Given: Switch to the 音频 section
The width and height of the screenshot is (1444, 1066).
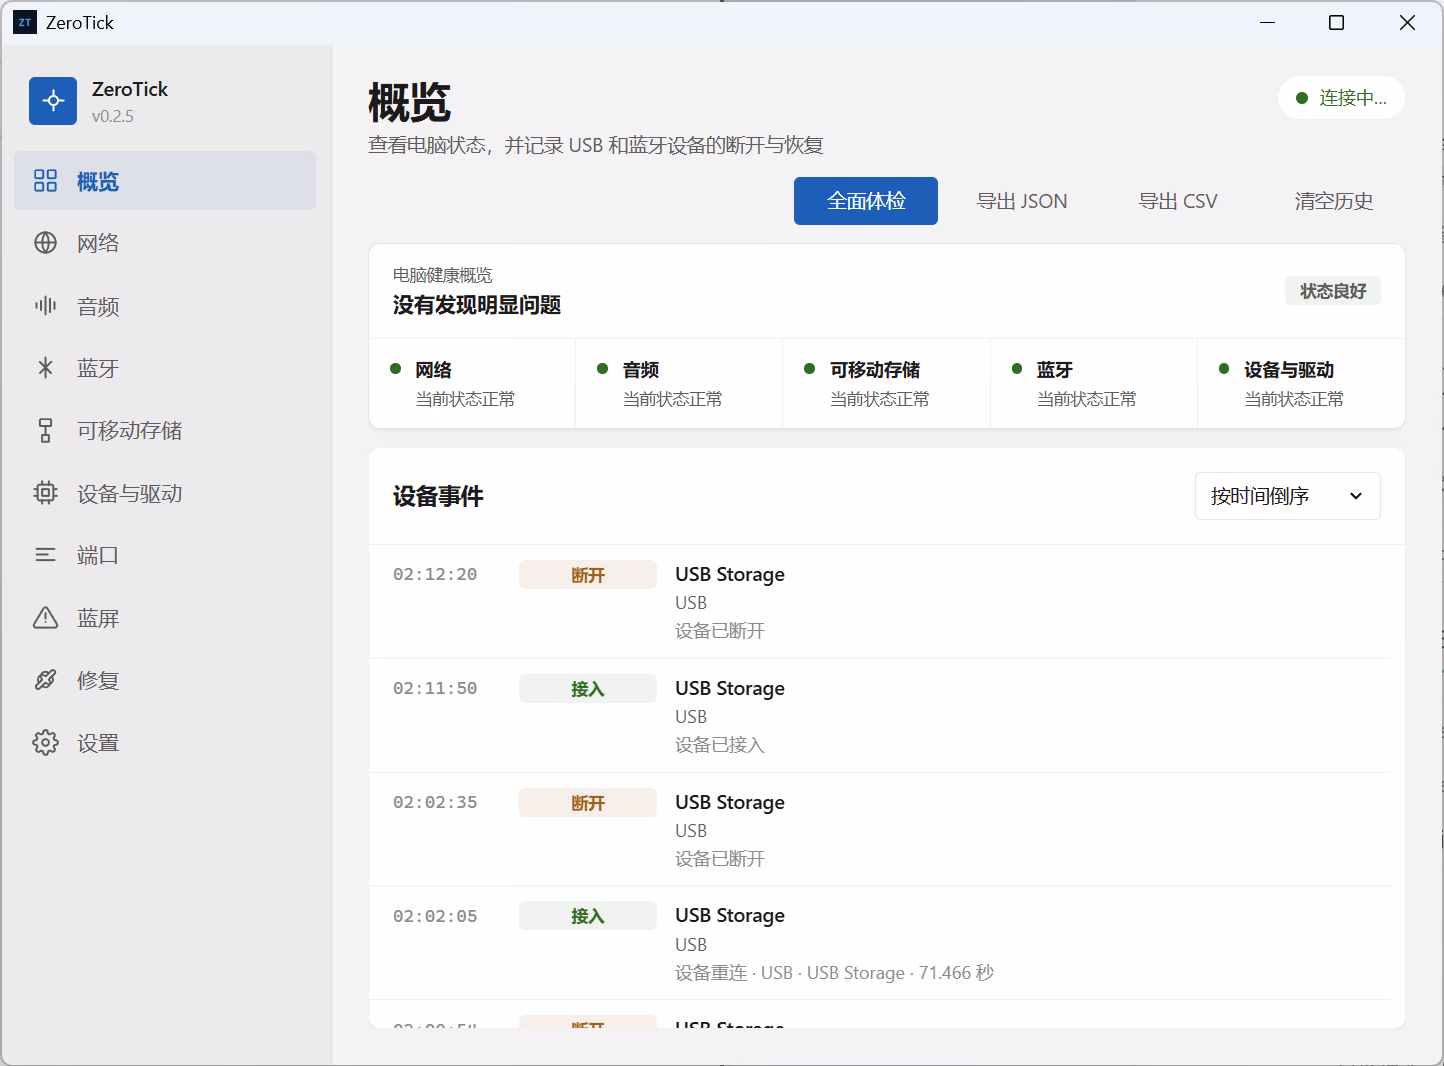Looking at the screenshot, I should point(165,306).
